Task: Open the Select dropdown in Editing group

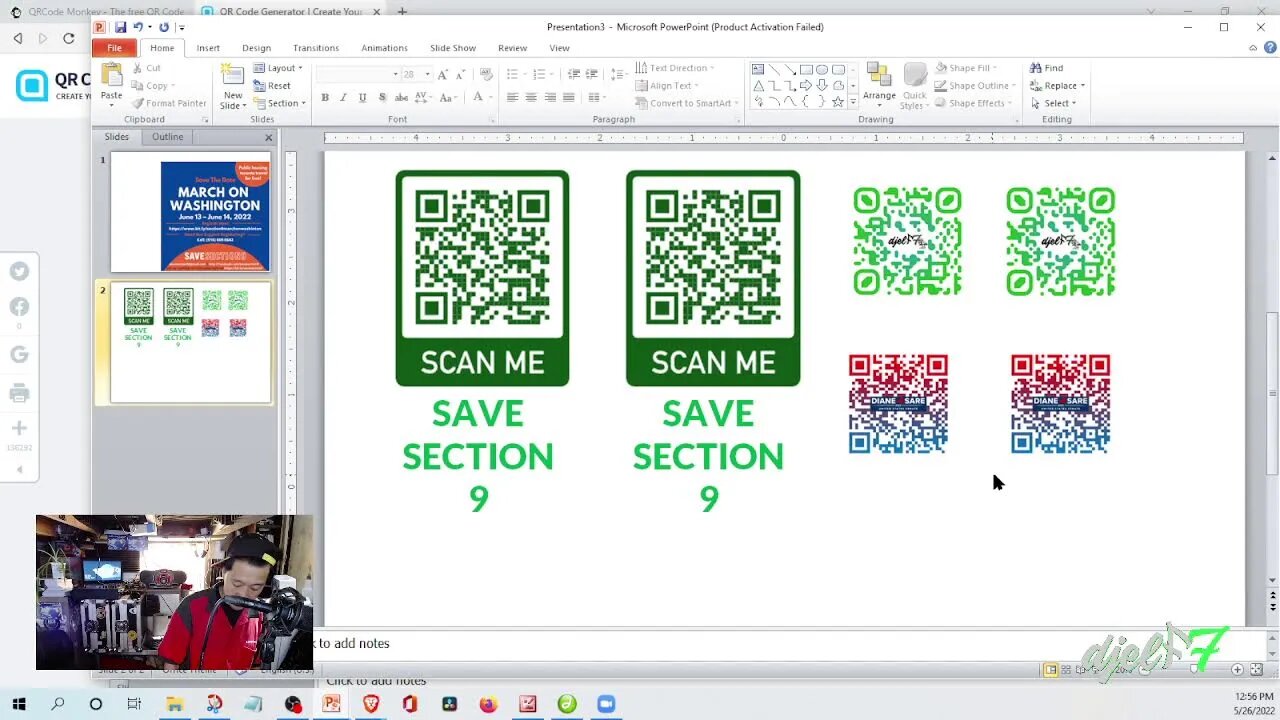Action: click(1053, 103)
